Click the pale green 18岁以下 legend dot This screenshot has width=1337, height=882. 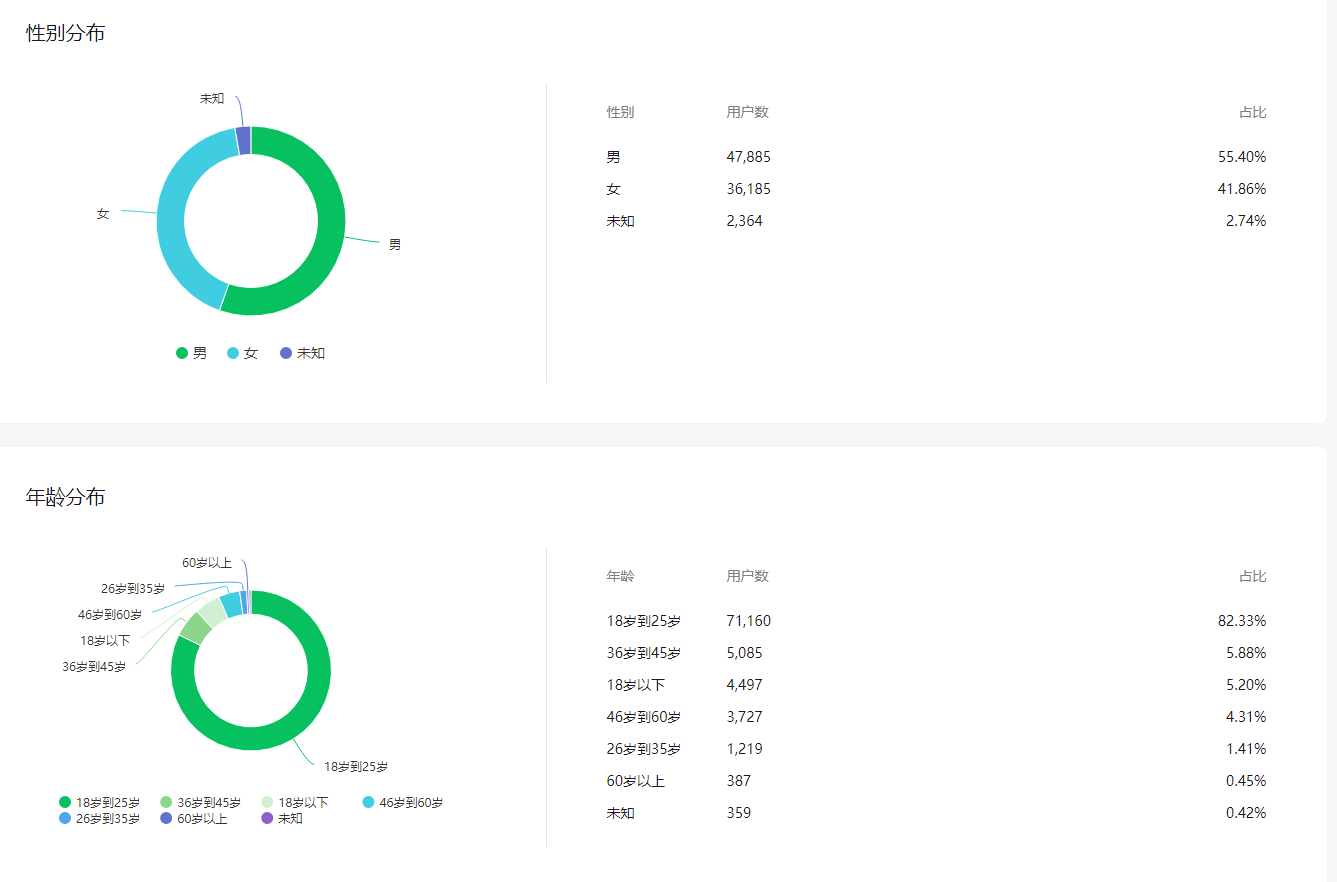(267, 802)
